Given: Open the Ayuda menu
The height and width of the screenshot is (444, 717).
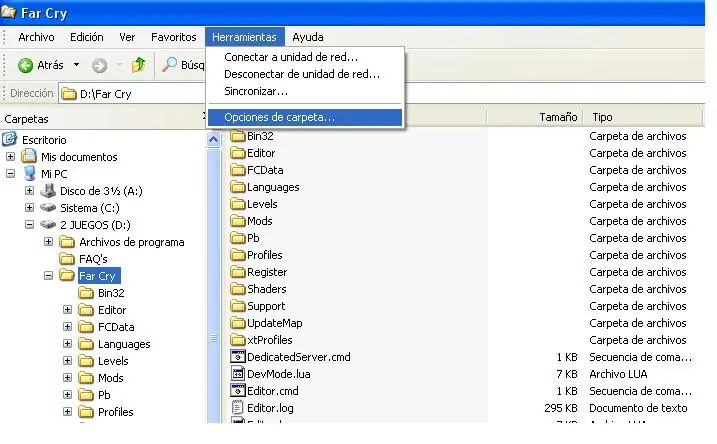Looking at the screenshot, I should pos(308,37).
